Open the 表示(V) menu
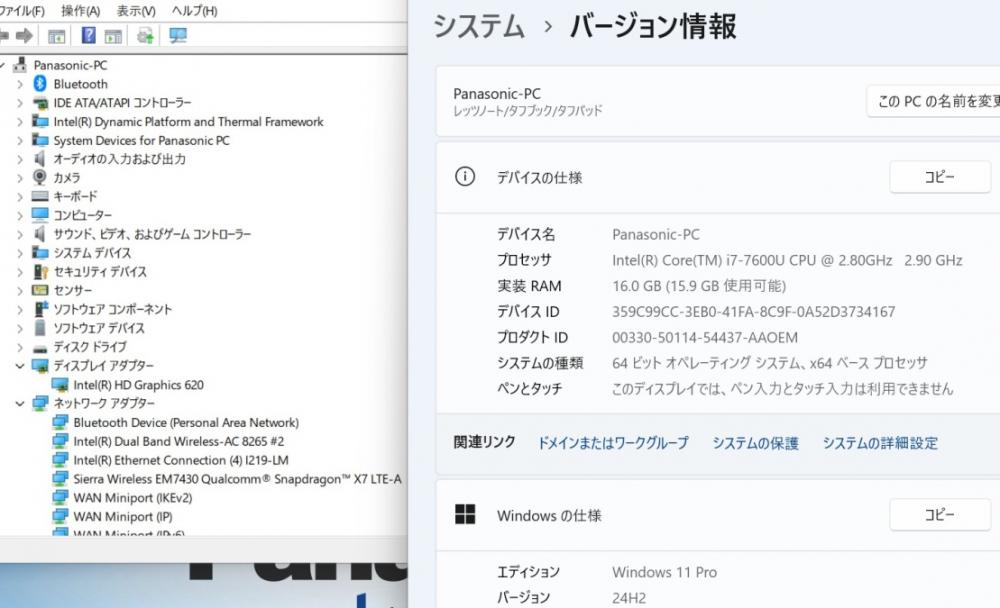Viewport: 1000px width, 608px height. (136, 11)
